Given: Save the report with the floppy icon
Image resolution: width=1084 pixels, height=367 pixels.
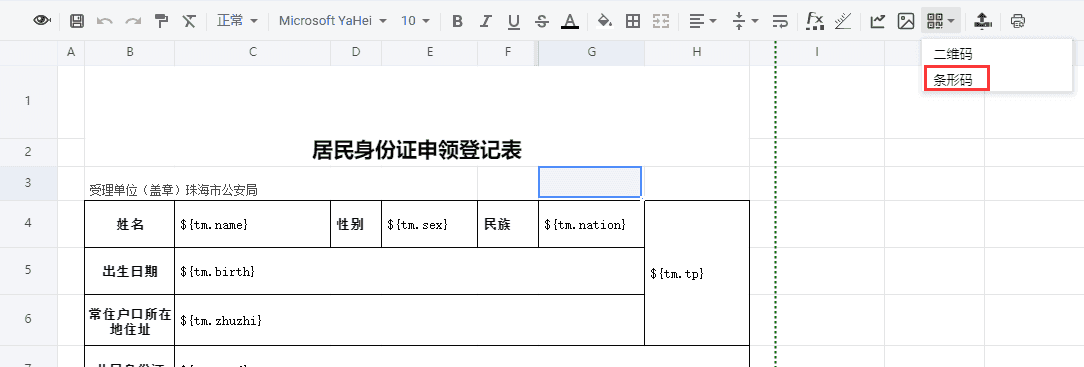Looking at the screenshot, I should [x=77, y=21].
